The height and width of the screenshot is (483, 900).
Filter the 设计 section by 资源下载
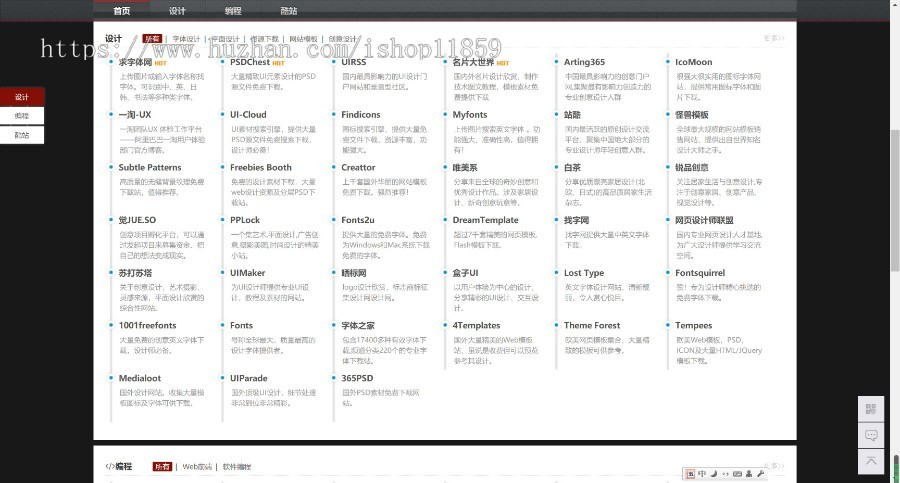click(264, 39)
